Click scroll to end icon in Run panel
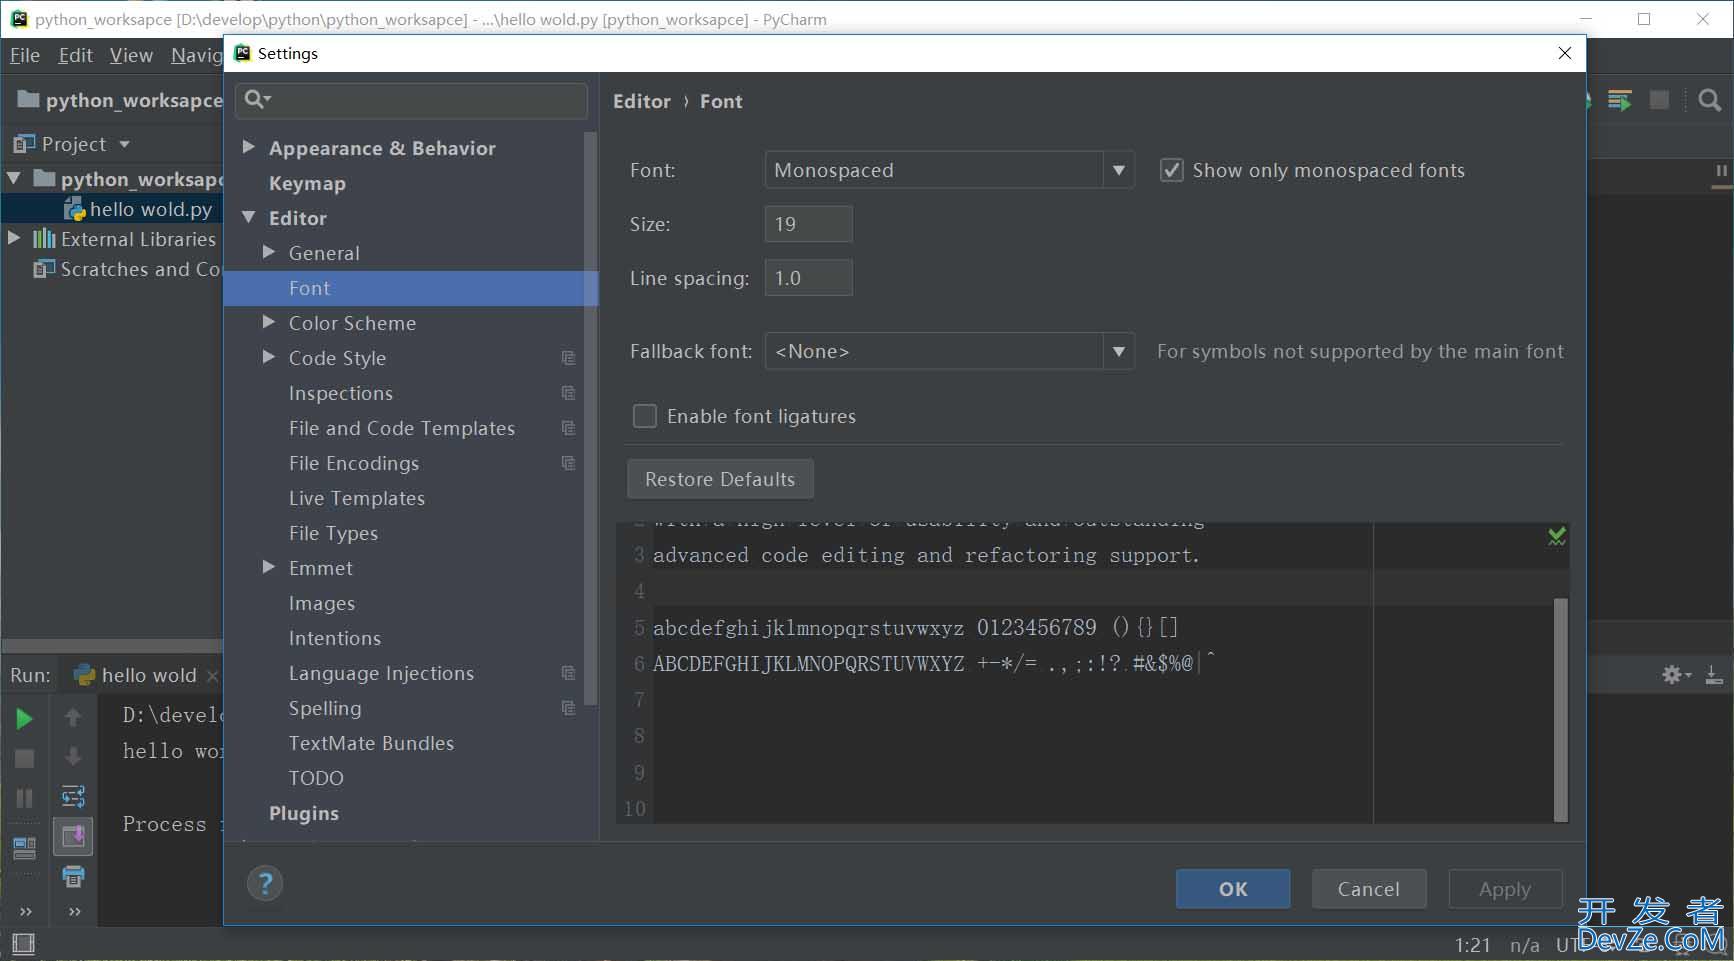Screen dimensions: 1734x961 coord(73,836)
